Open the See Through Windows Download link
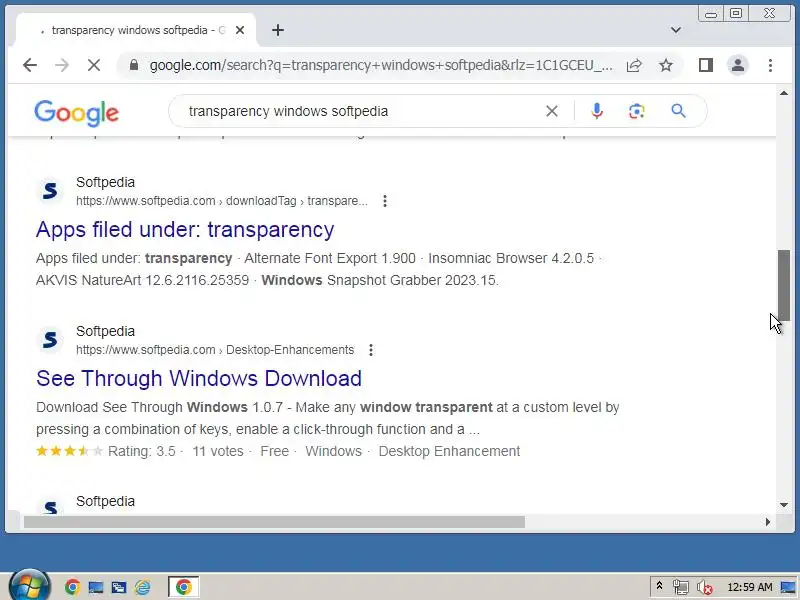Image resolution: width=800 pixels, height=600 pixels. [199, 379]
